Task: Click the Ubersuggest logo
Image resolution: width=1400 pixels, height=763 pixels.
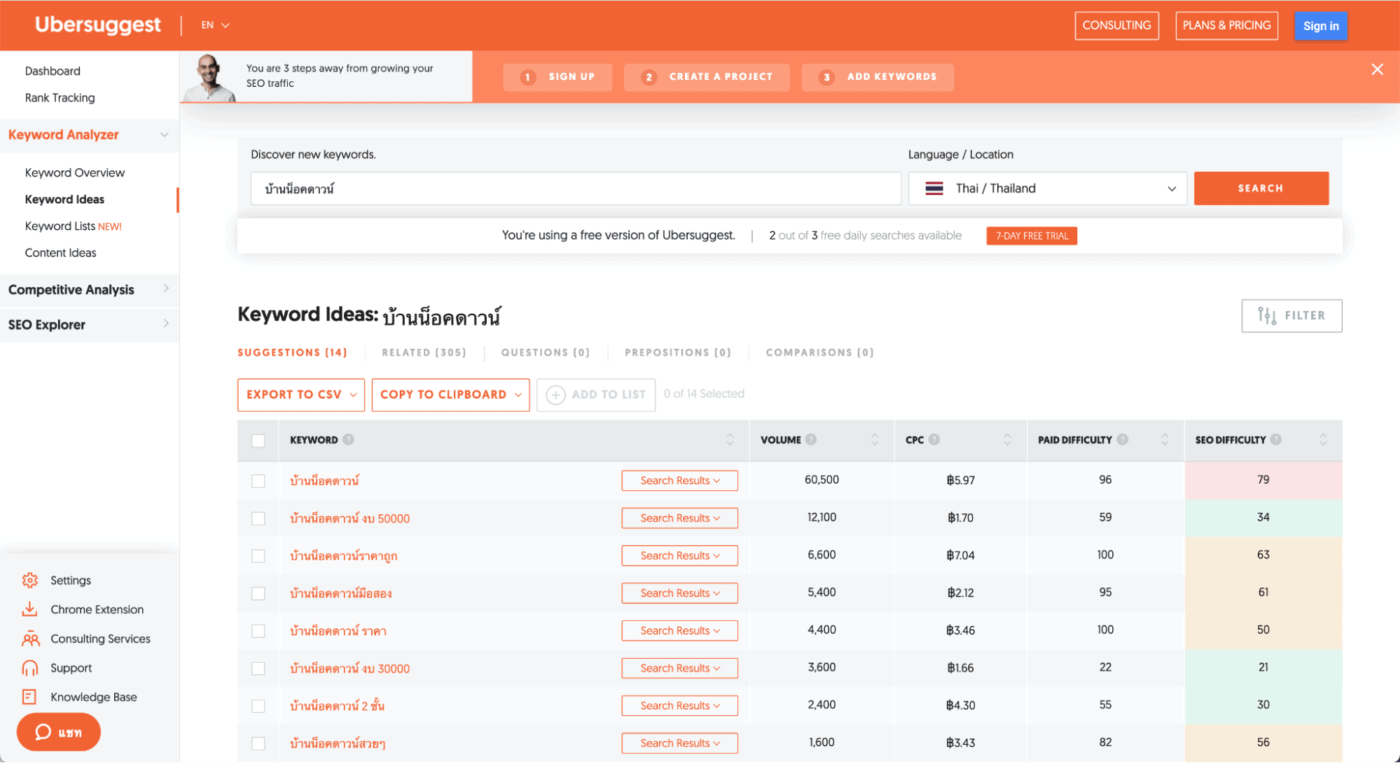Action: tap(98, 25)
